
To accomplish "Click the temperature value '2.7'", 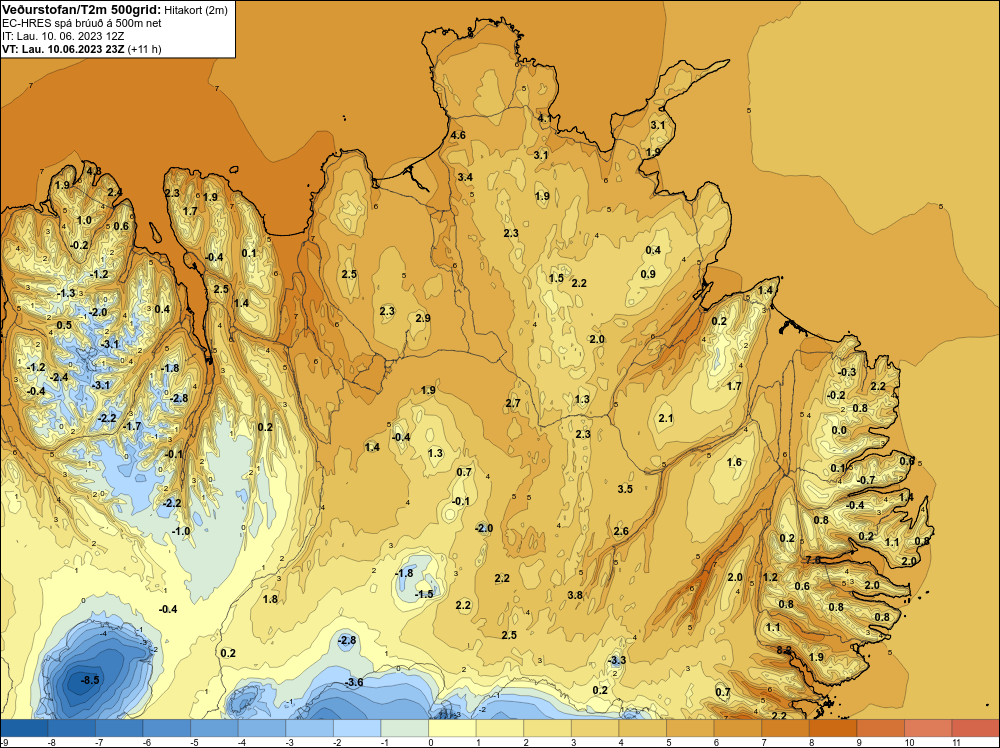I will (x=513, y=403).
